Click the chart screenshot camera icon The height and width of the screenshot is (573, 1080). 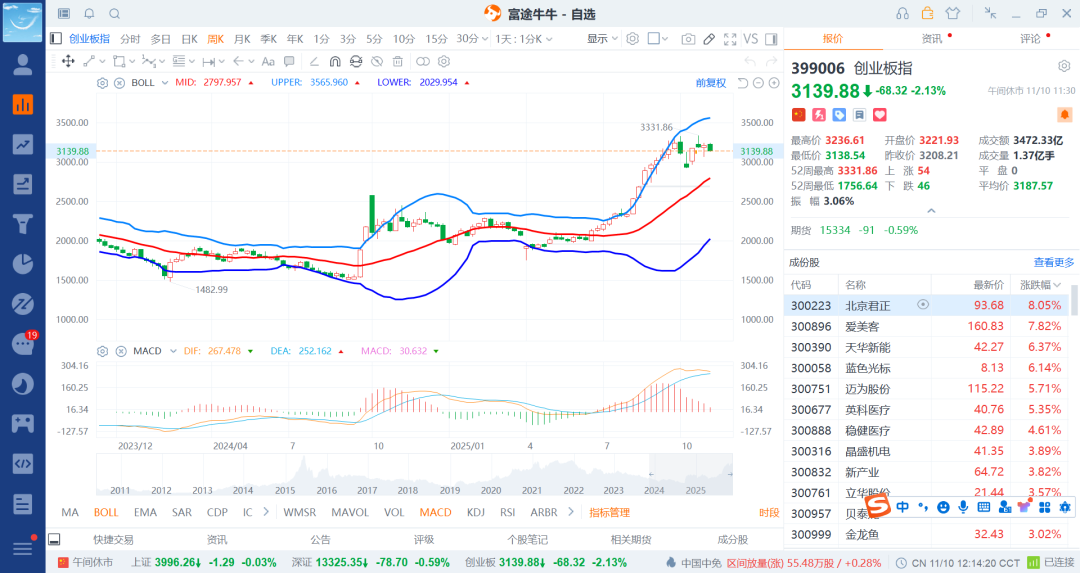point(688,39)
